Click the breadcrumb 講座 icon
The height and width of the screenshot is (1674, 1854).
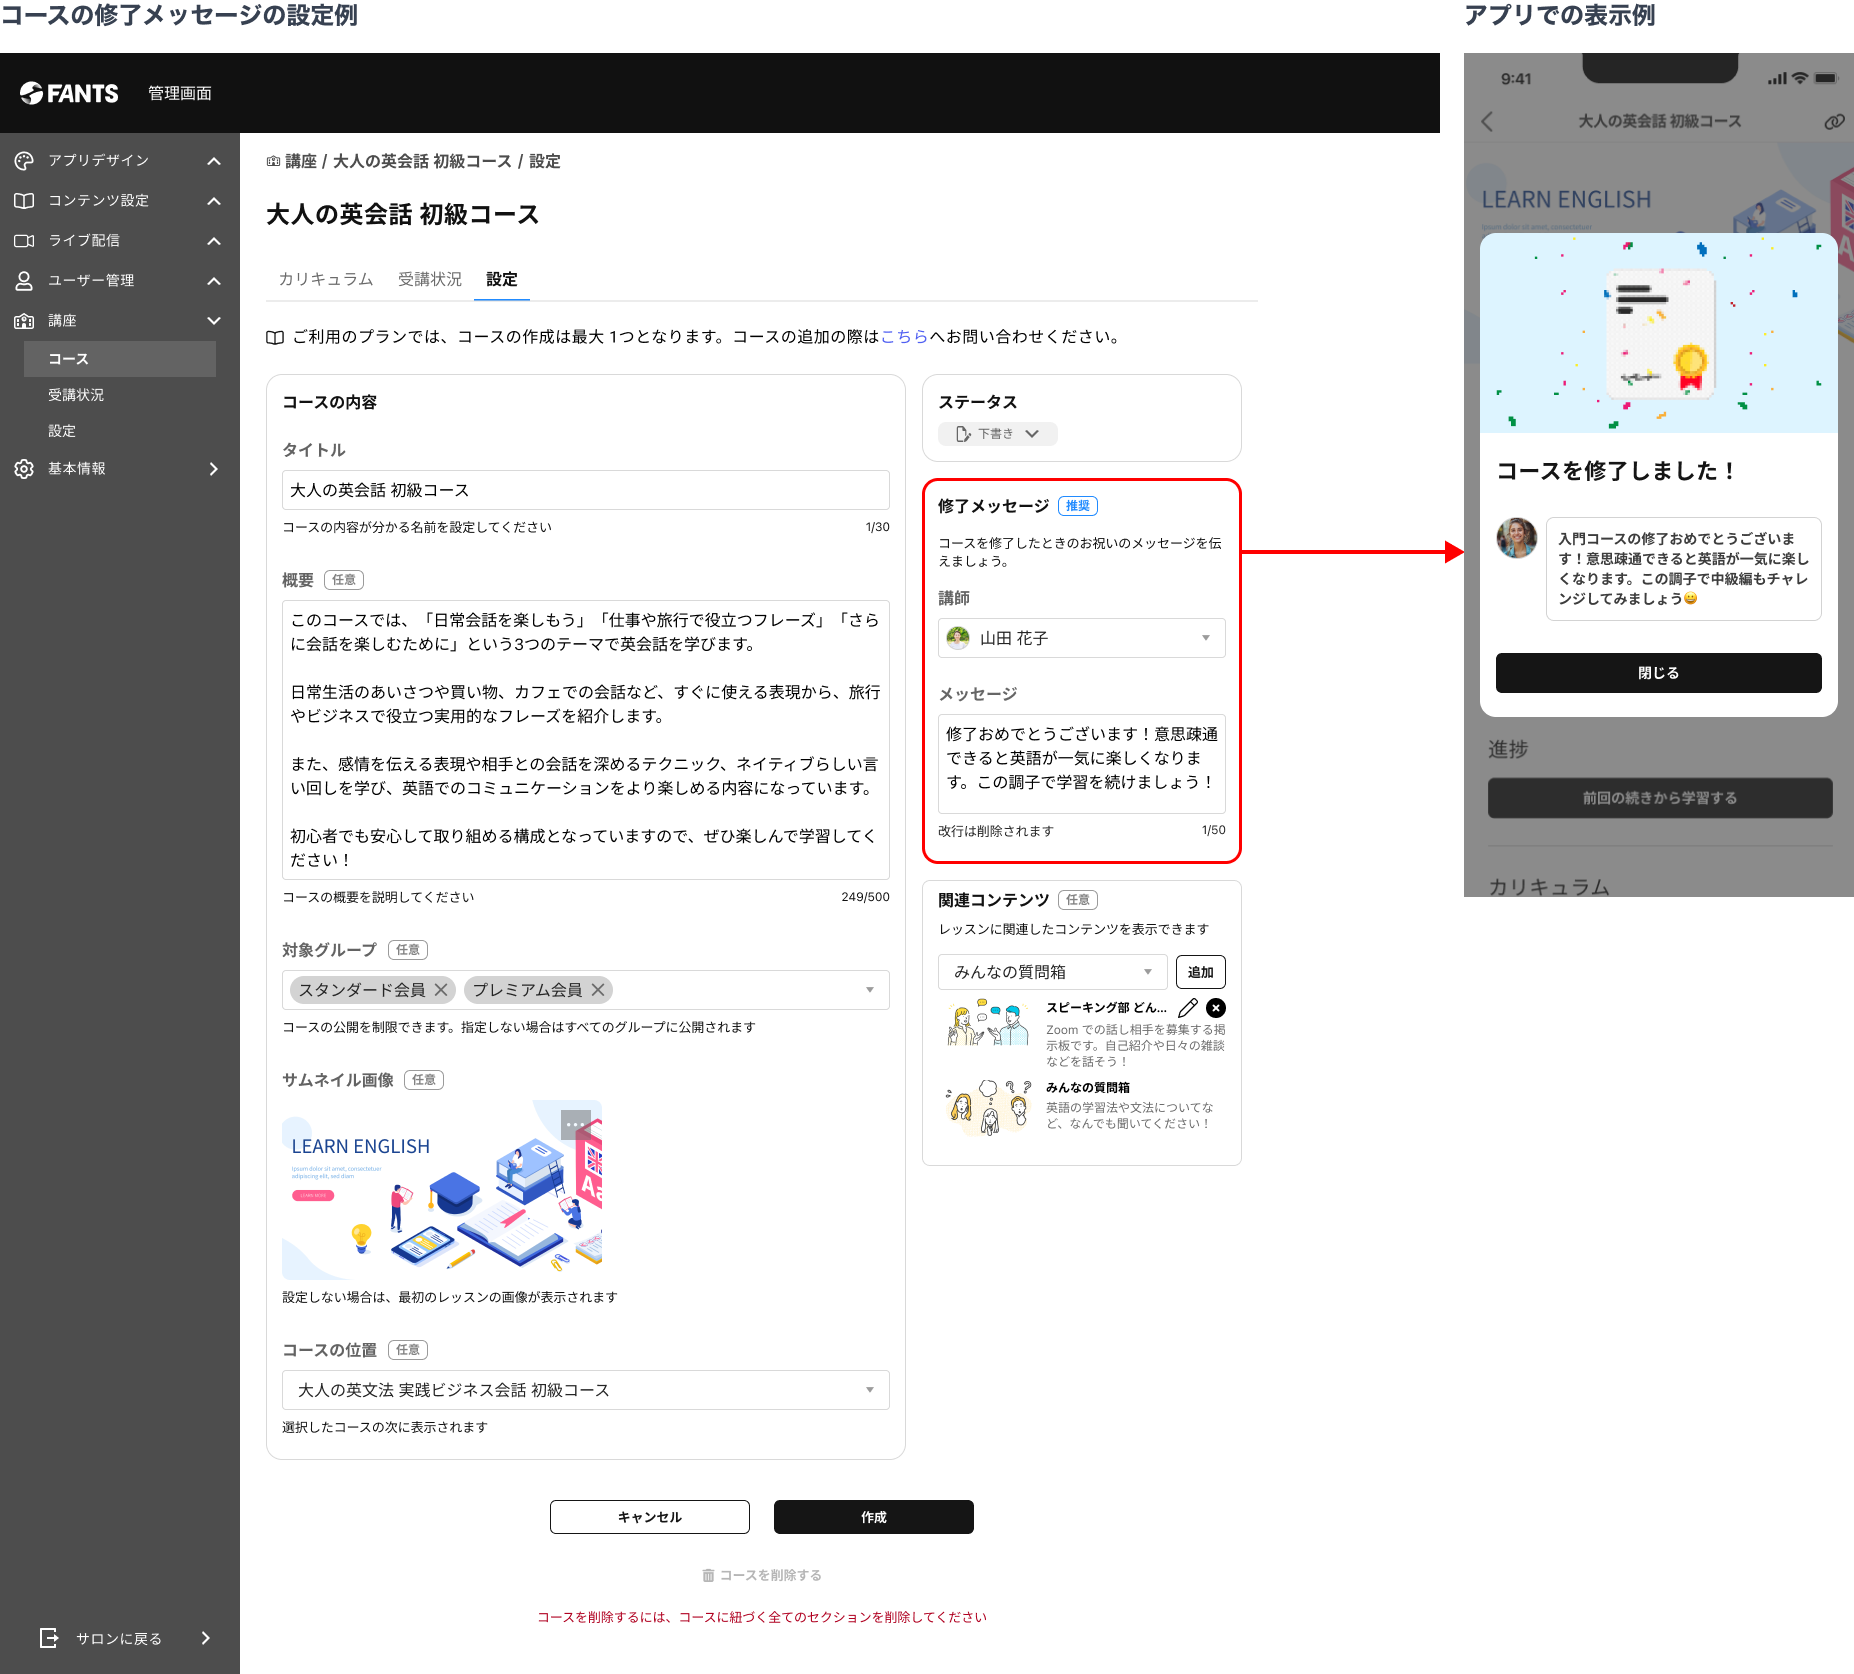click(273, 161)
